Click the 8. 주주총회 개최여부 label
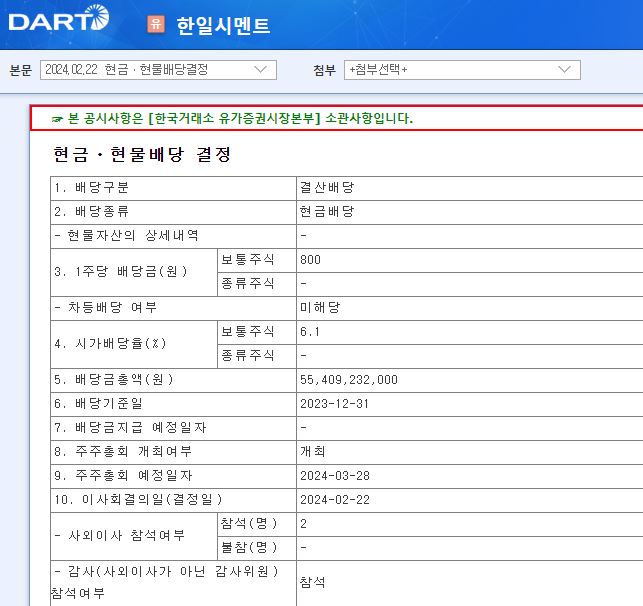 coord(123,452)
